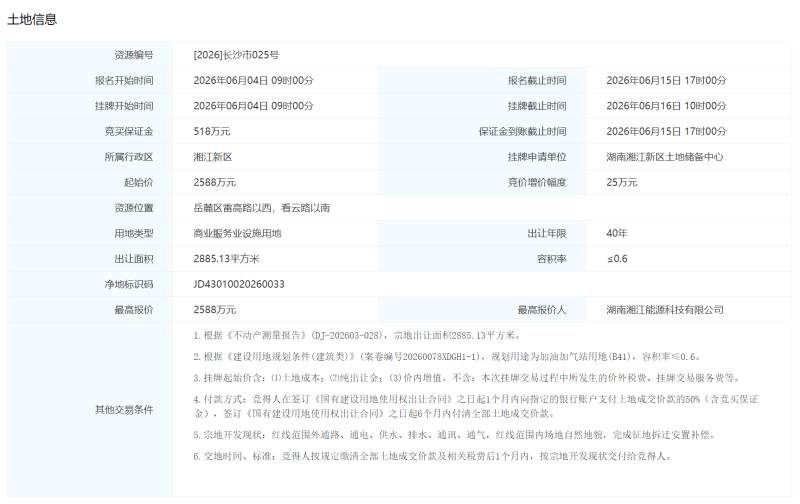Select the 最高报价 value 2588万元
This screenshot has height=504, width=800.
click(214, 310)
